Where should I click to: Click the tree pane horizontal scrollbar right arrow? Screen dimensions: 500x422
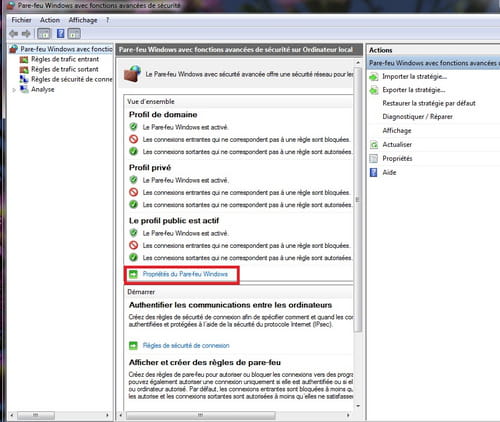(107, 415)
